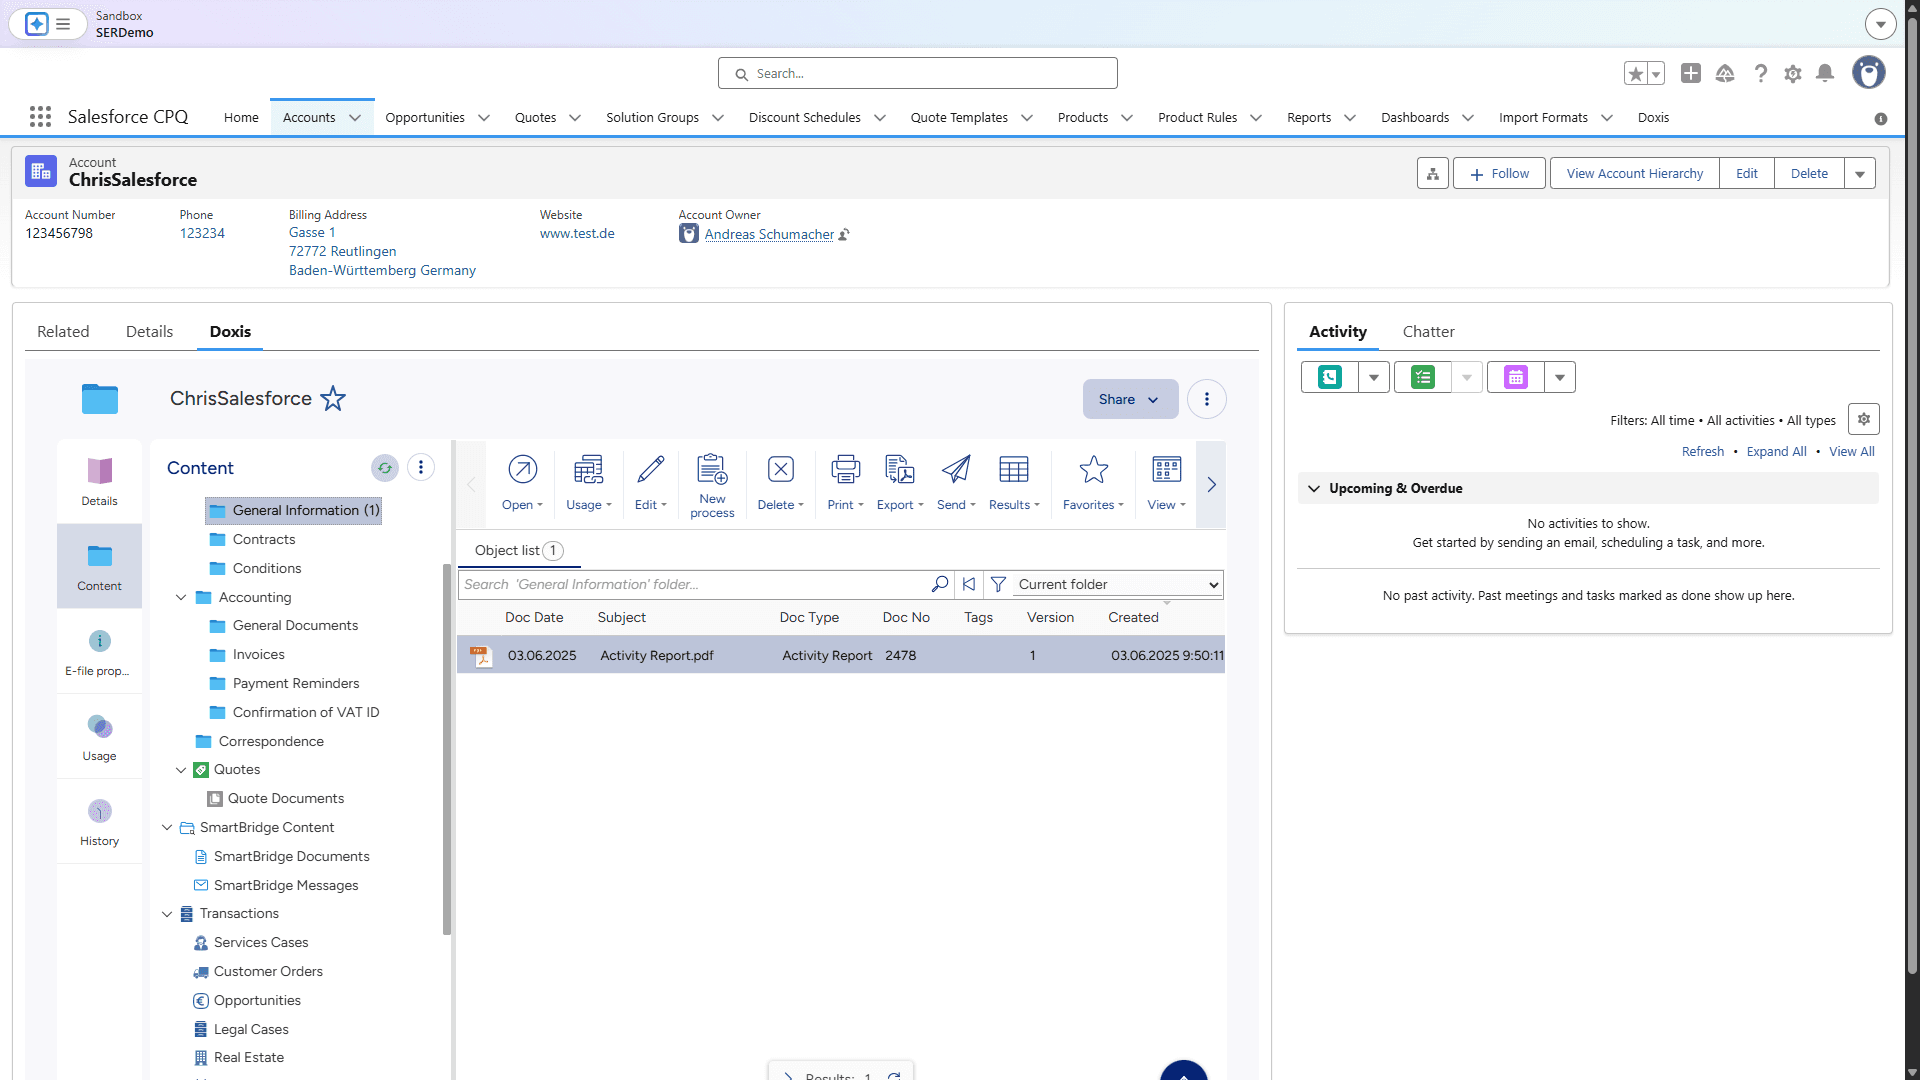1920x1080 pixels.
Task: Select the Contracts folder
Action: [264, 539]
